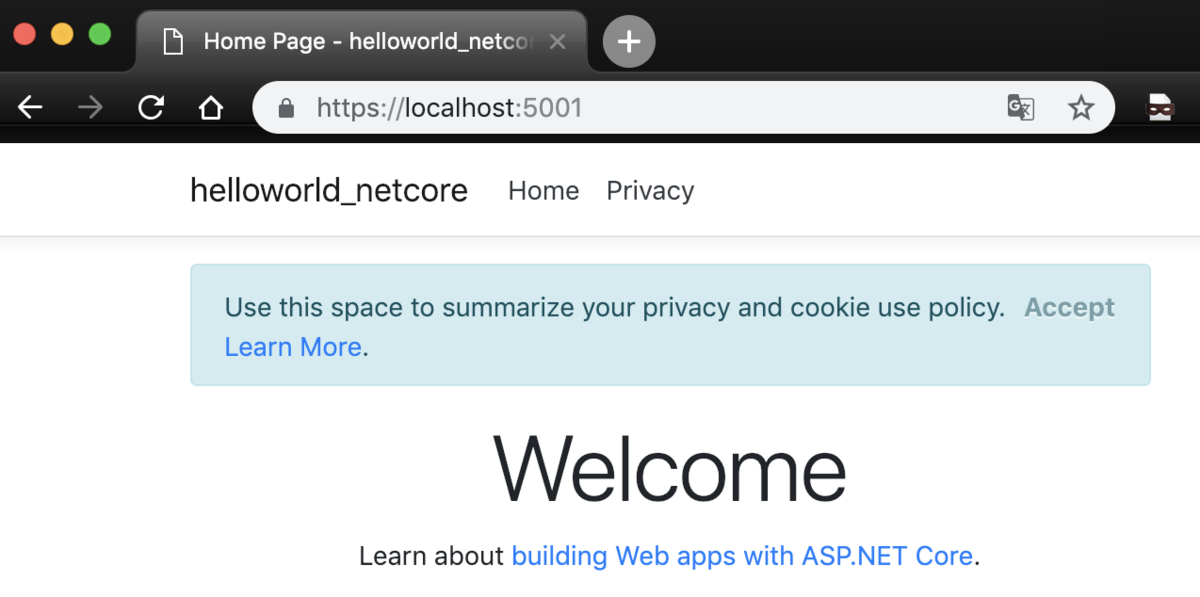Close the Home Page tab
The height and width of the screenshot is (597, 1200).
558,42
